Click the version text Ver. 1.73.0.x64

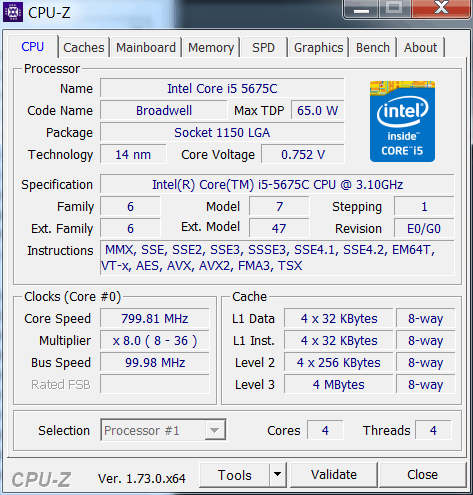[x=142, y=479]
